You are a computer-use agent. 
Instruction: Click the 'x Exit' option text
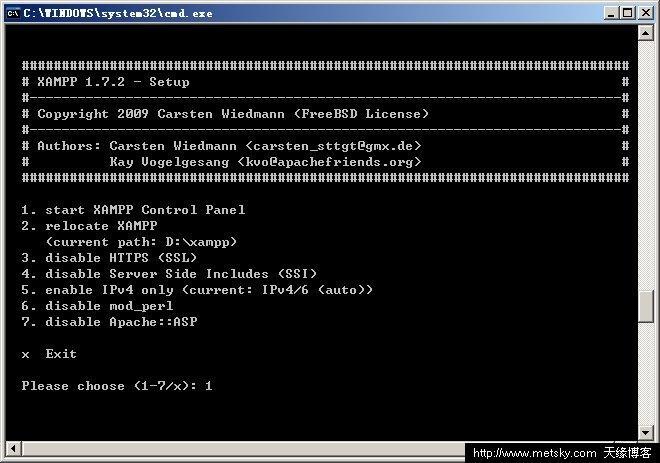click(x=49, y=354)
